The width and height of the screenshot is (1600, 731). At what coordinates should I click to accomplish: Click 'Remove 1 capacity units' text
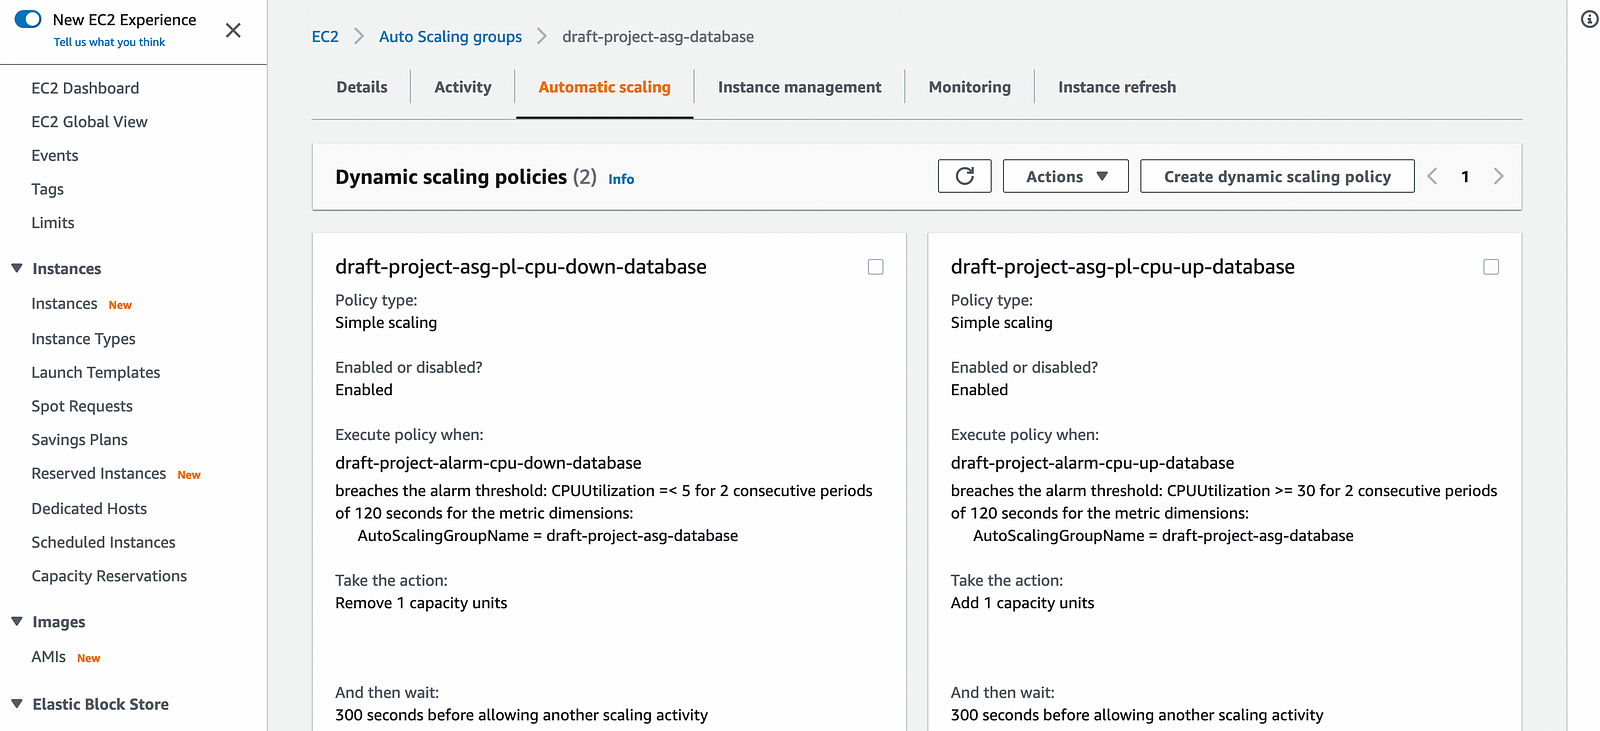tap(421, 603)
